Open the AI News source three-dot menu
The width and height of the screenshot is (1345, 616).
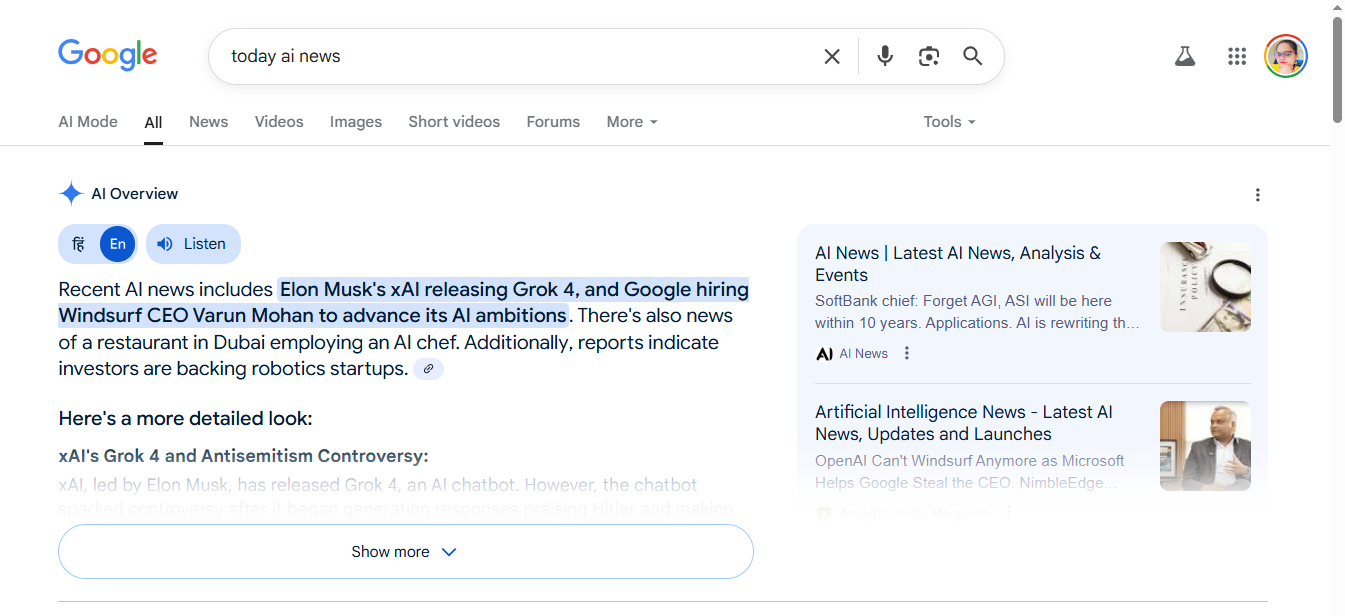(x=907, y=353)
